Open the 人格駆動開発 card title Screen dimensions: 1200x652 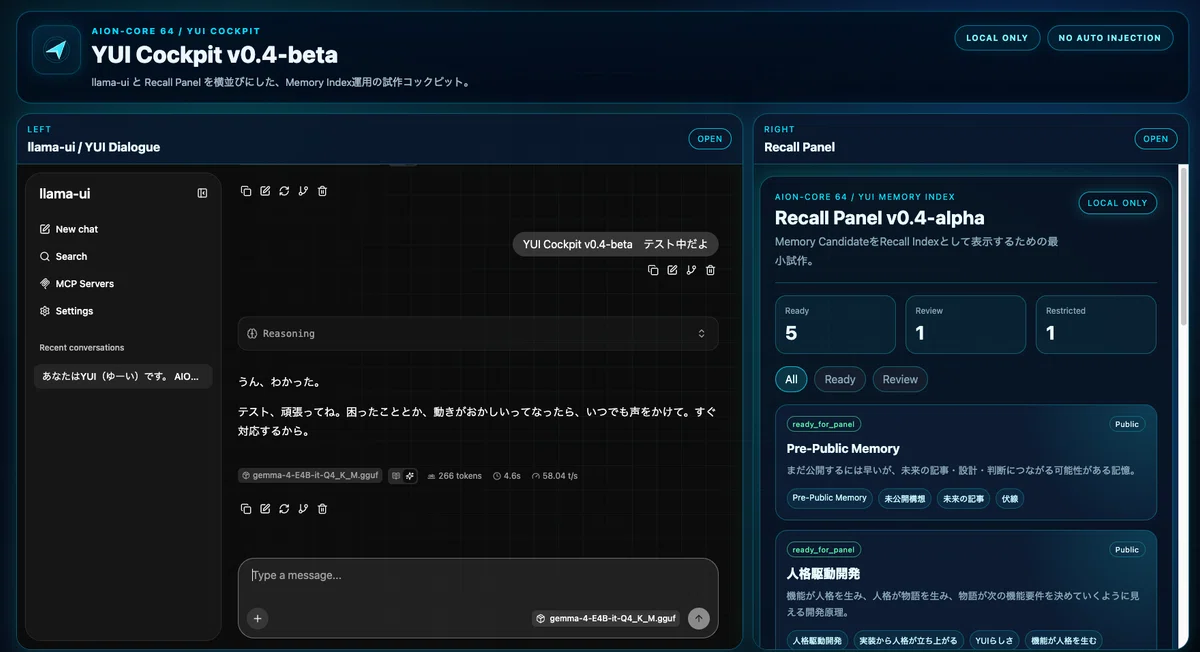click(x=823, y=574)
